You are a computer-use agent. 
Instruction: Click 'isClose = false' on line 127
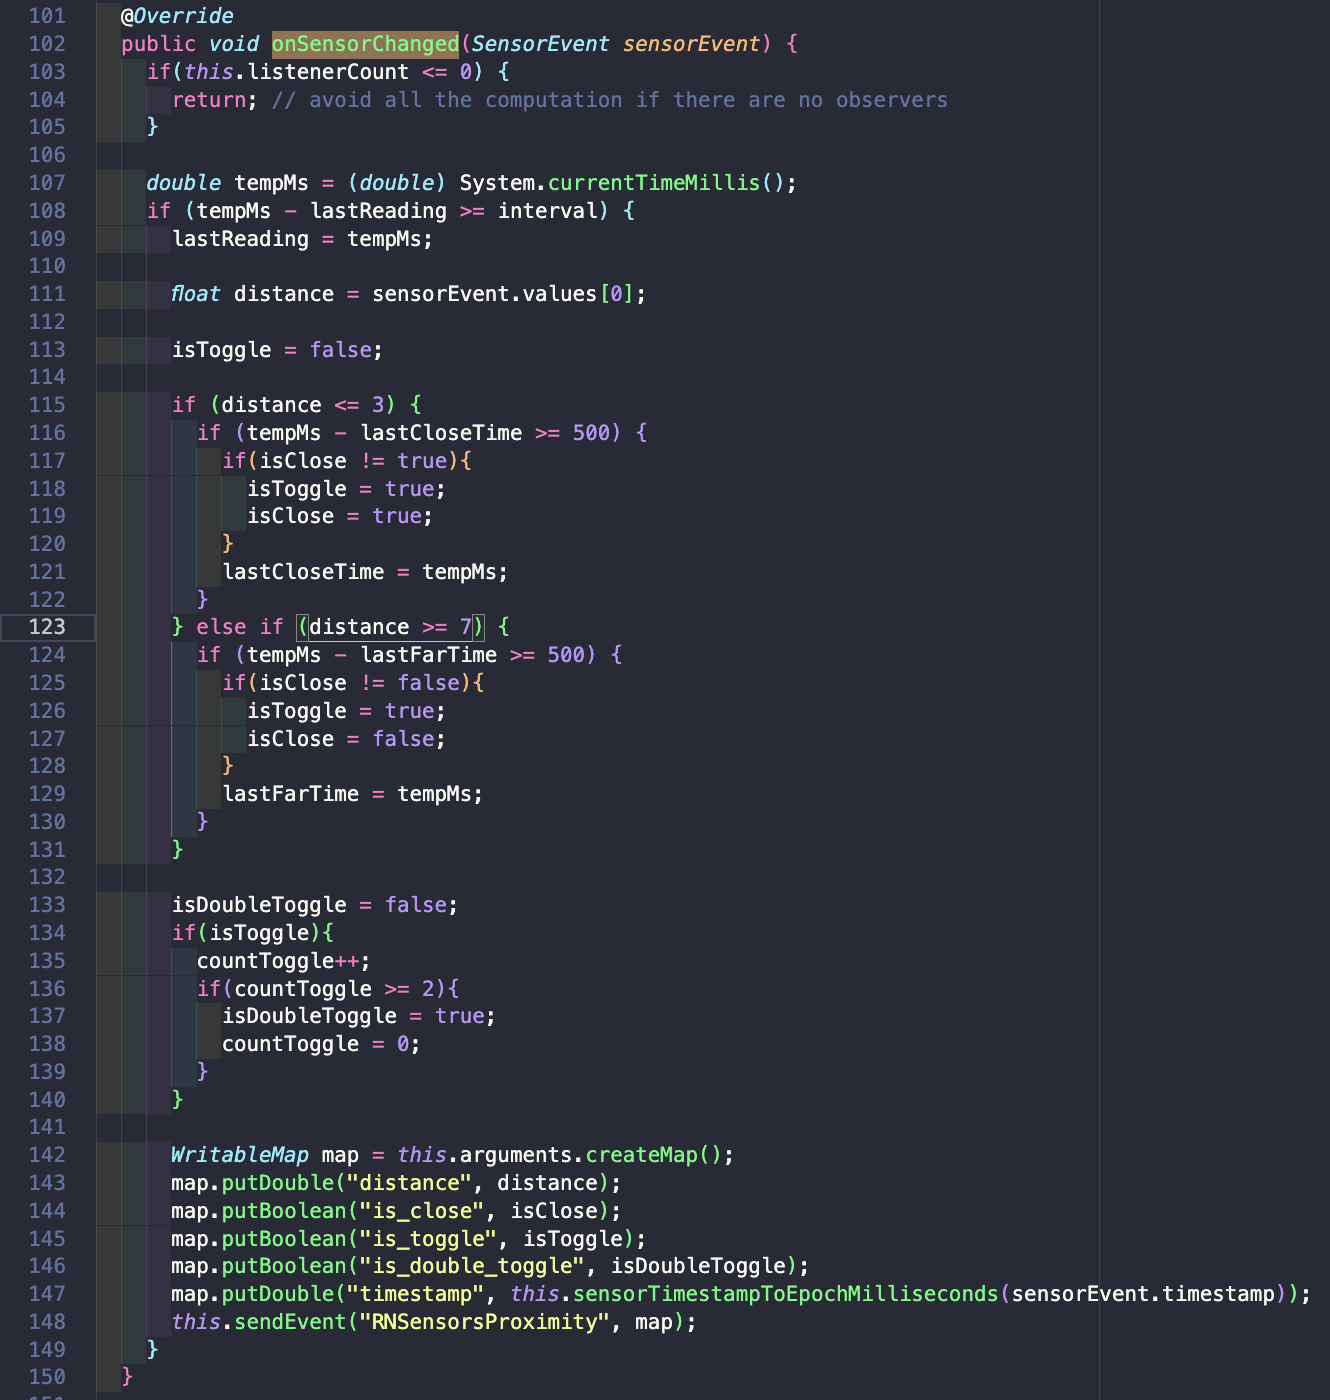click(x=341, y=739)
